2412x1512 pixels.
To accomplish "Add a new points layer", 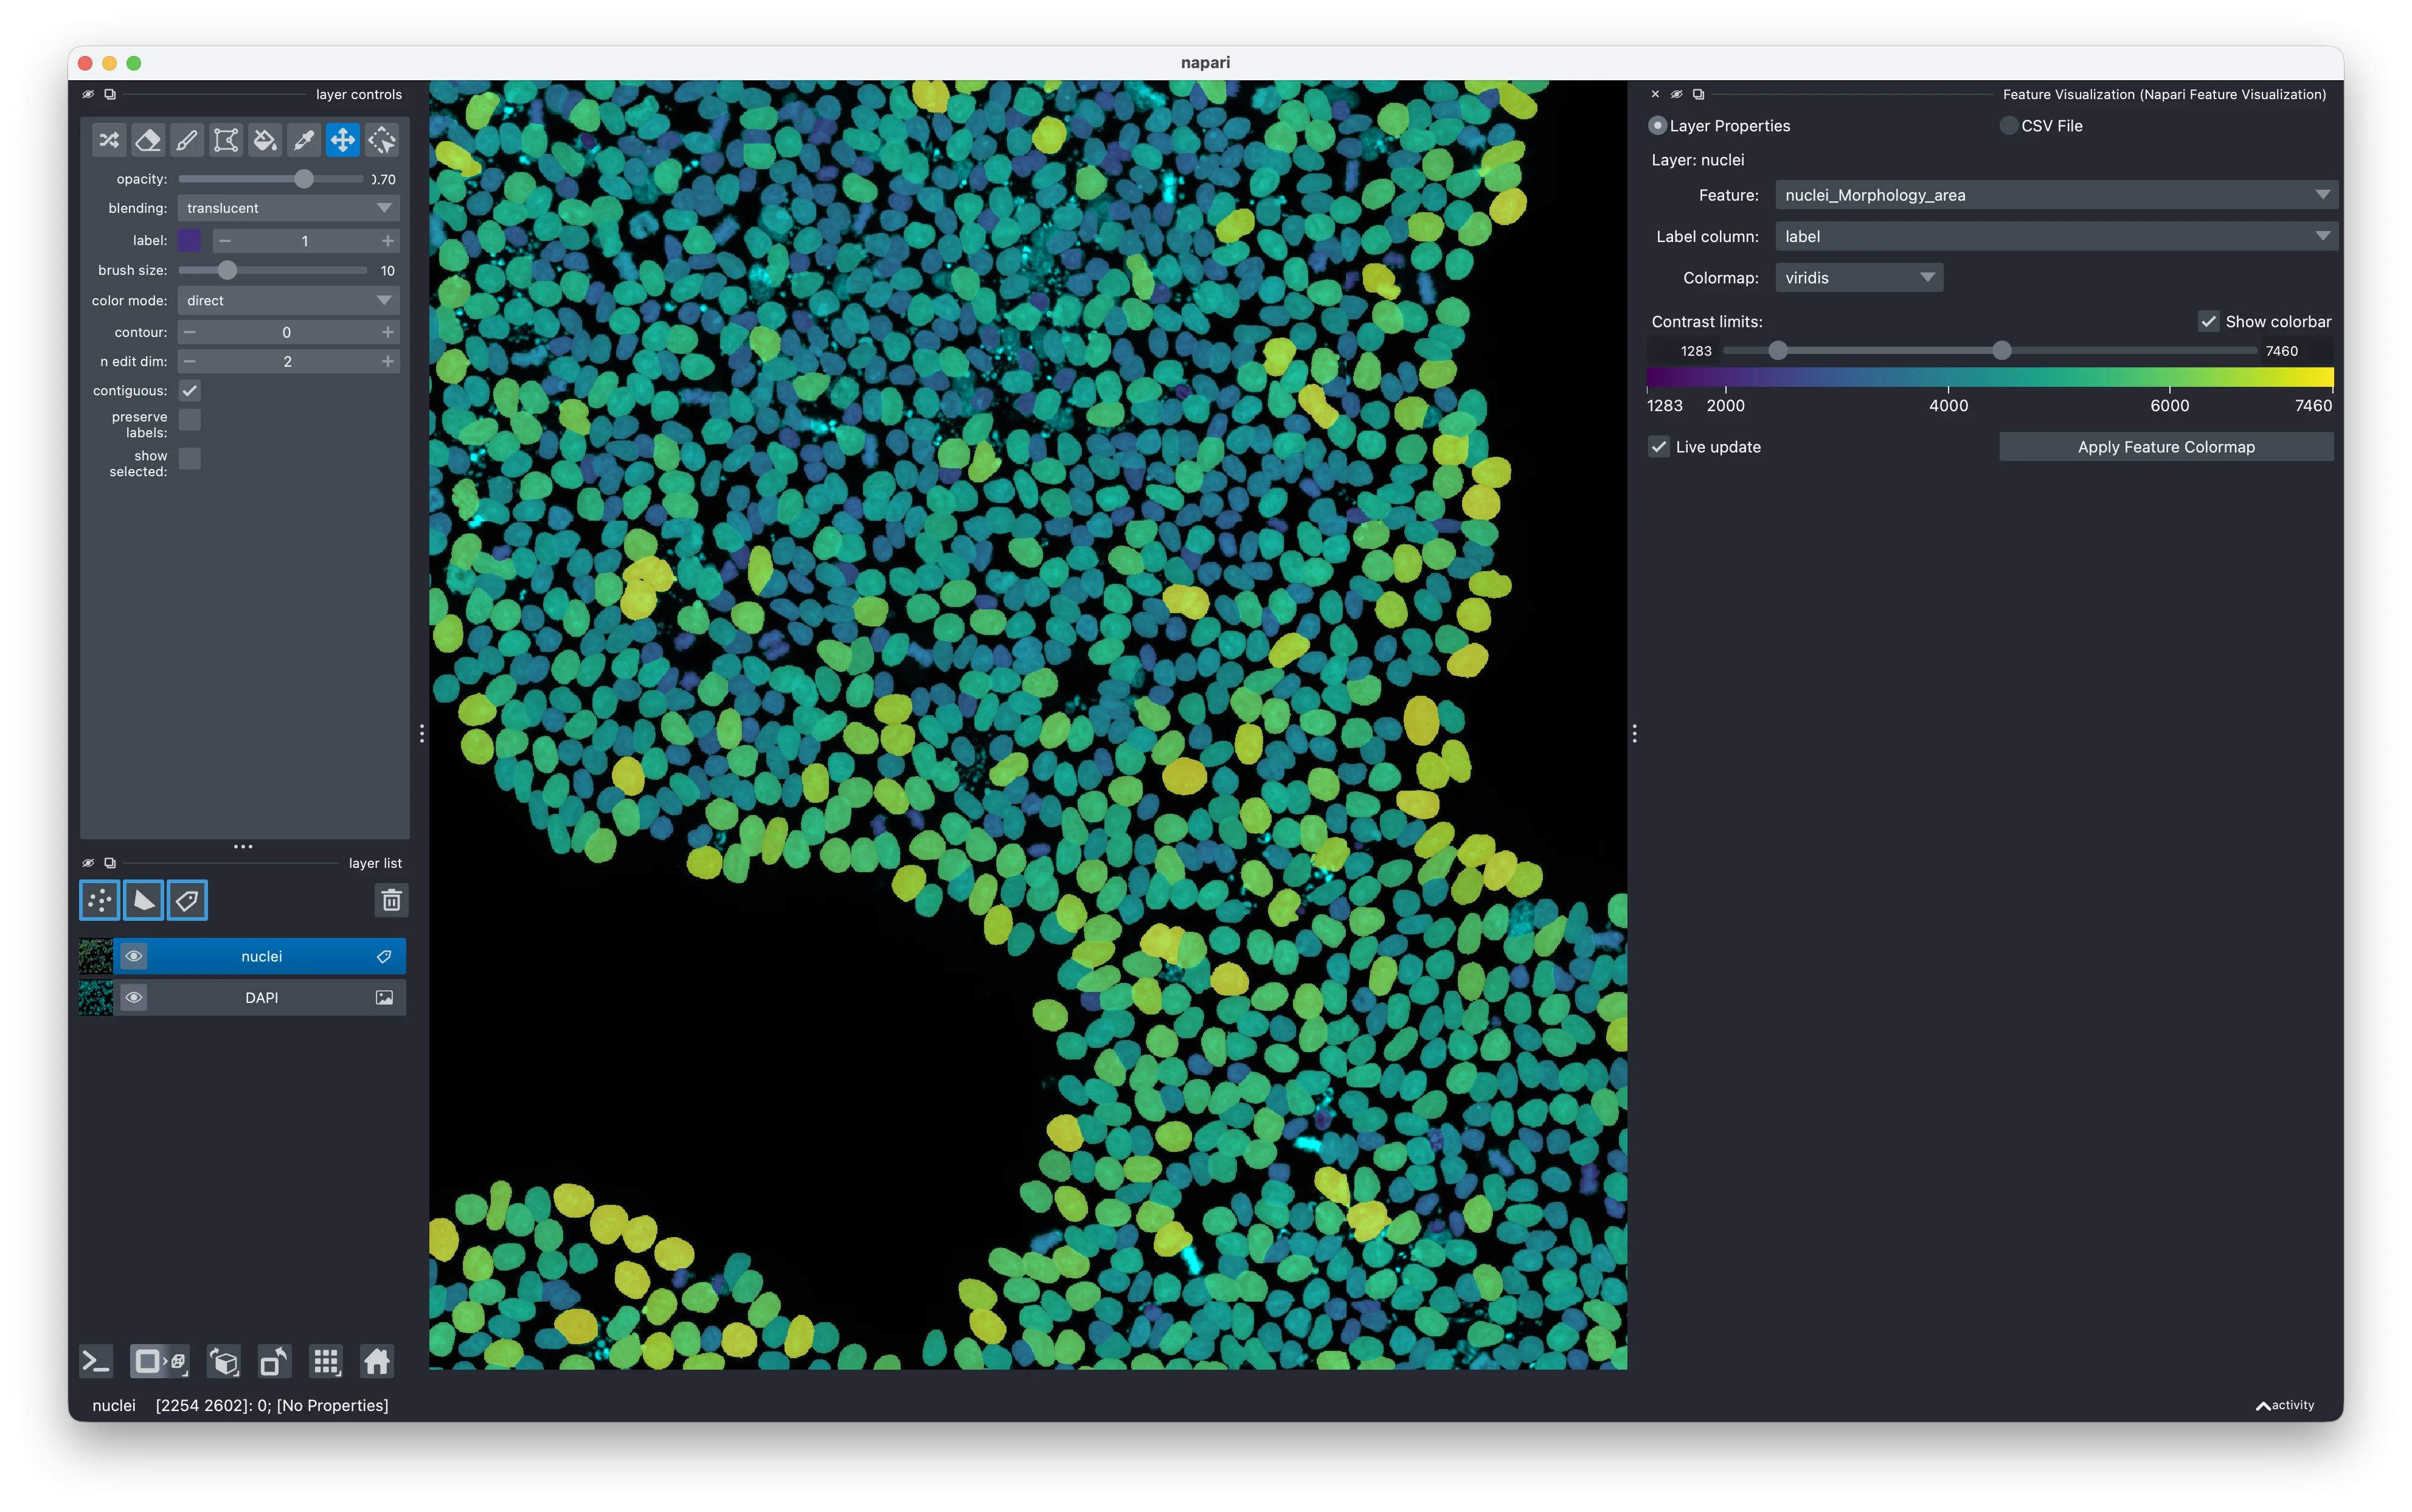I will point(100,900).
